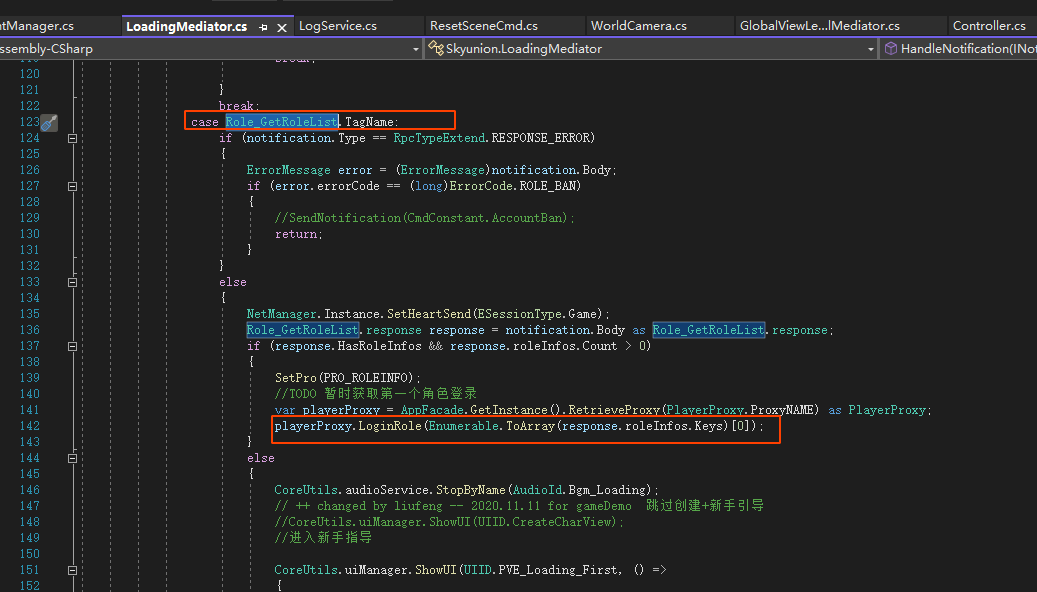Screen dimensions: 1037x592
Task: Close the LoadingMediator.cs tab
Action: click(281, 27)
